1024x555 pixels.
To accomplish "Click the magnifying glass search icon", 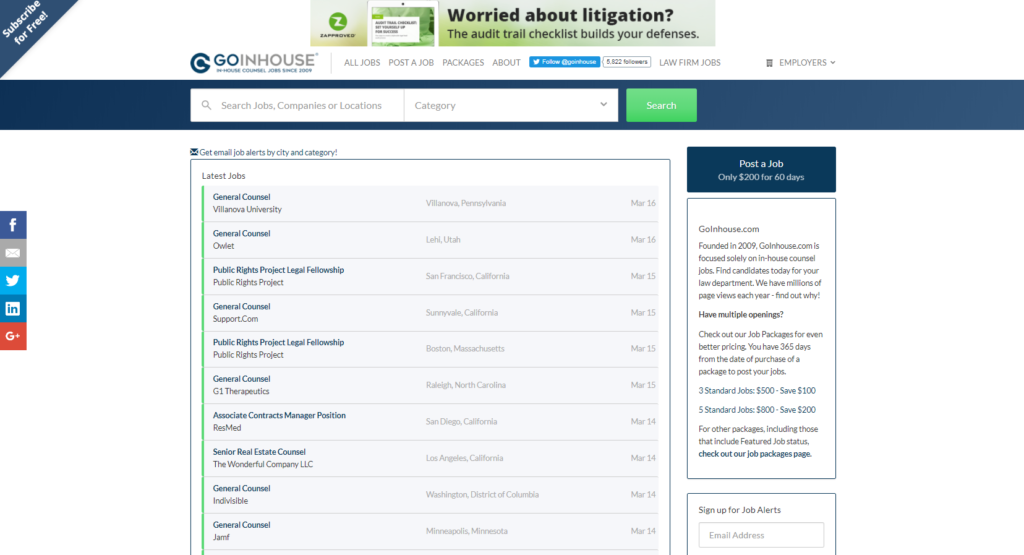I will click(206, 105).
